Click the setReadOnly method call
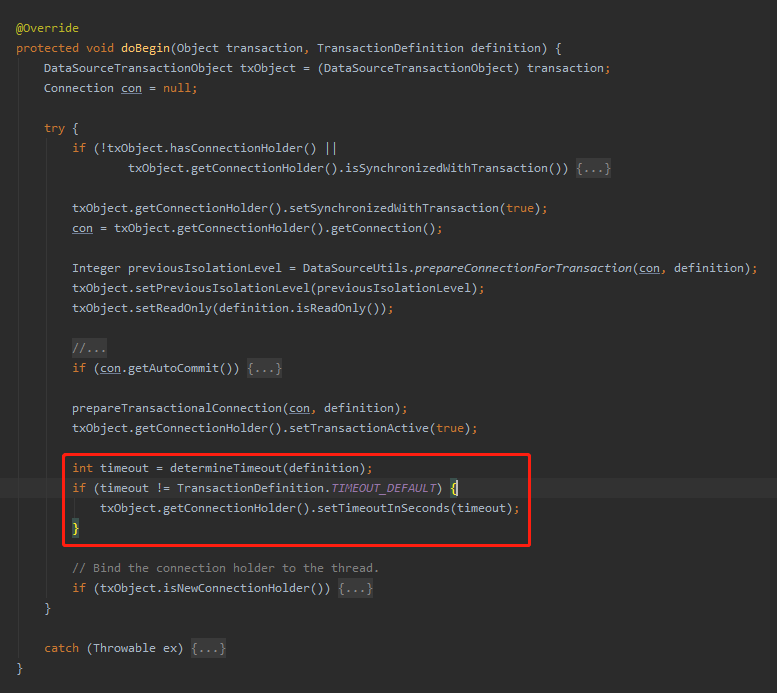777x693 pixels. click(173, 308)
